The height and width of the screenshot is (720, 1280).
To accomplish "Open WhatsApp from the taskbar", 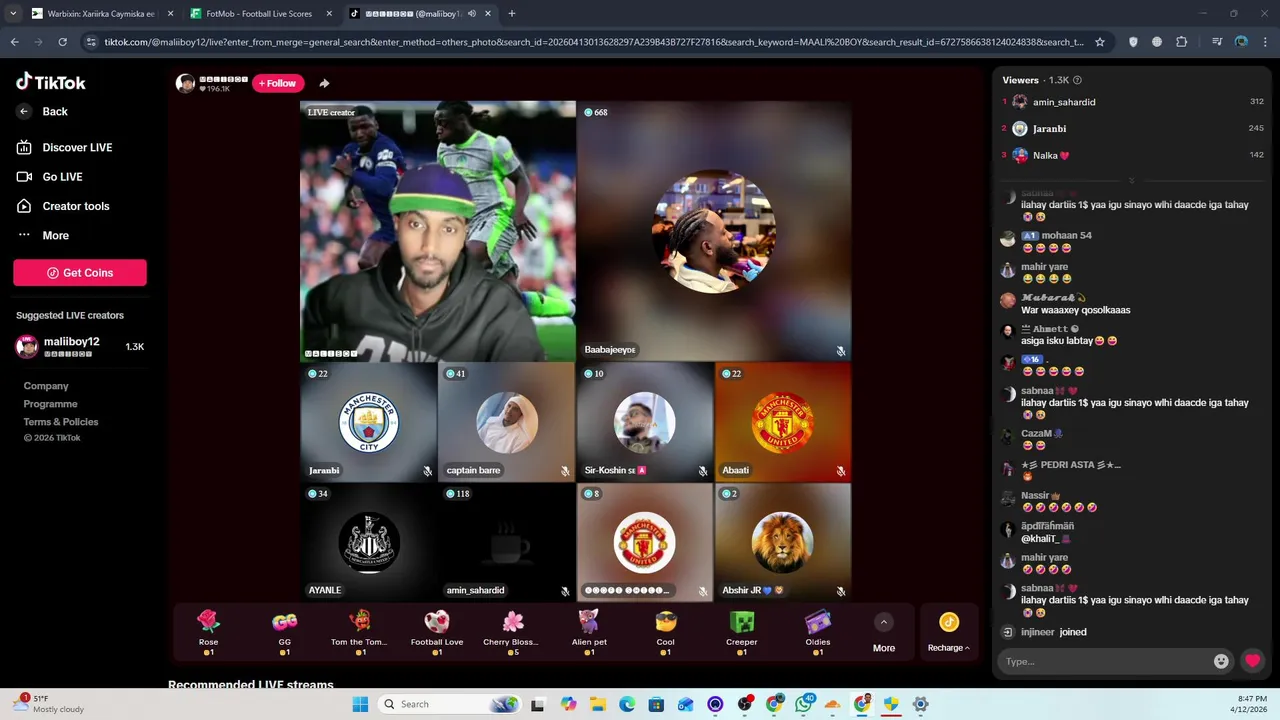I will tap(803, 704).
